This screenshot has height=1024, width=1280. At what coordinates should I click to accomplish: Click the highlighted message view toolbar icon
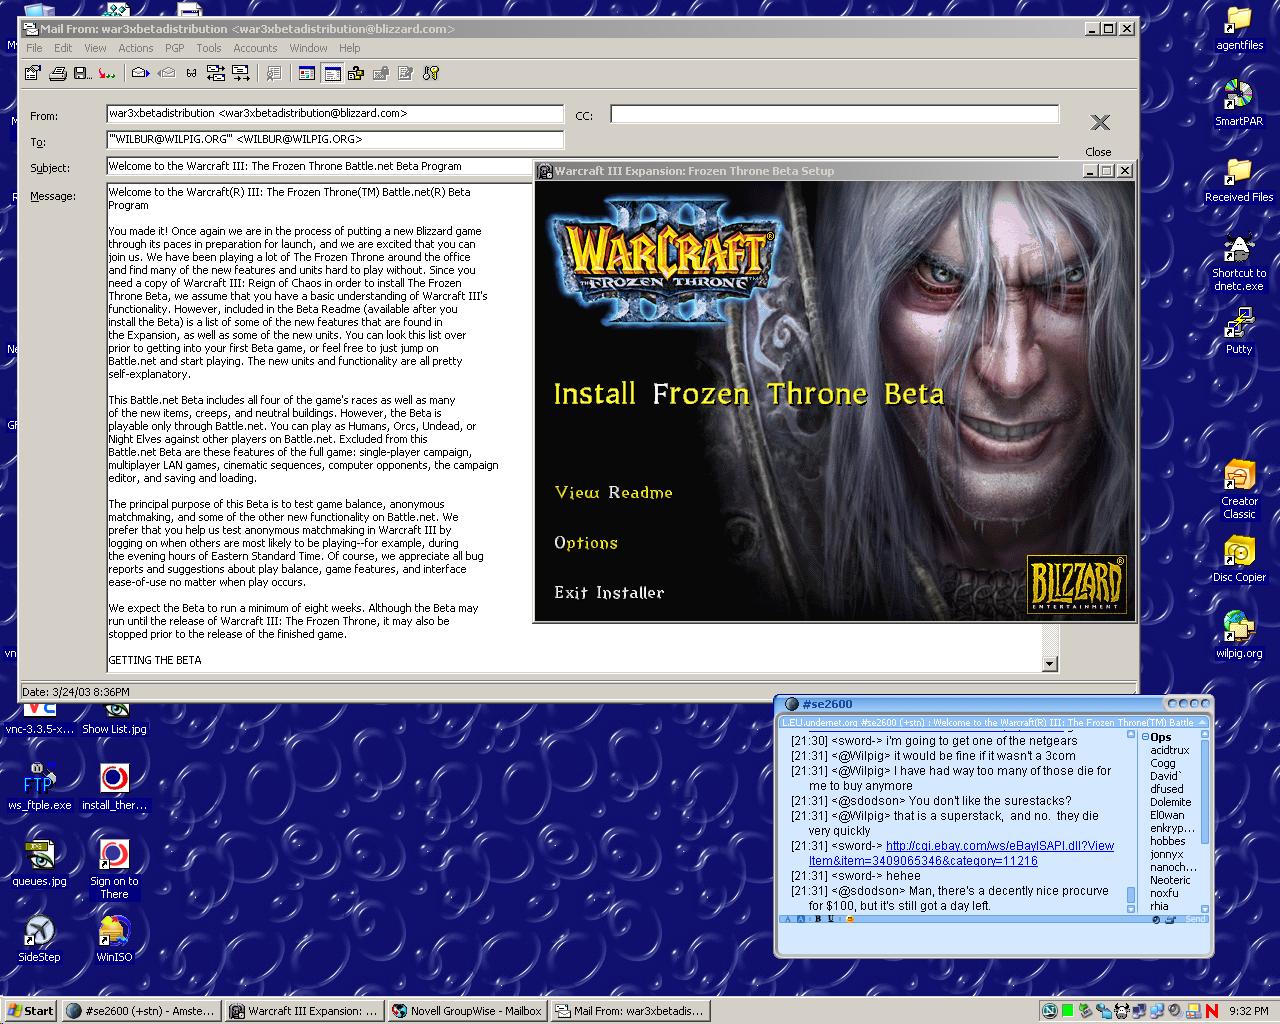(332, 73)
